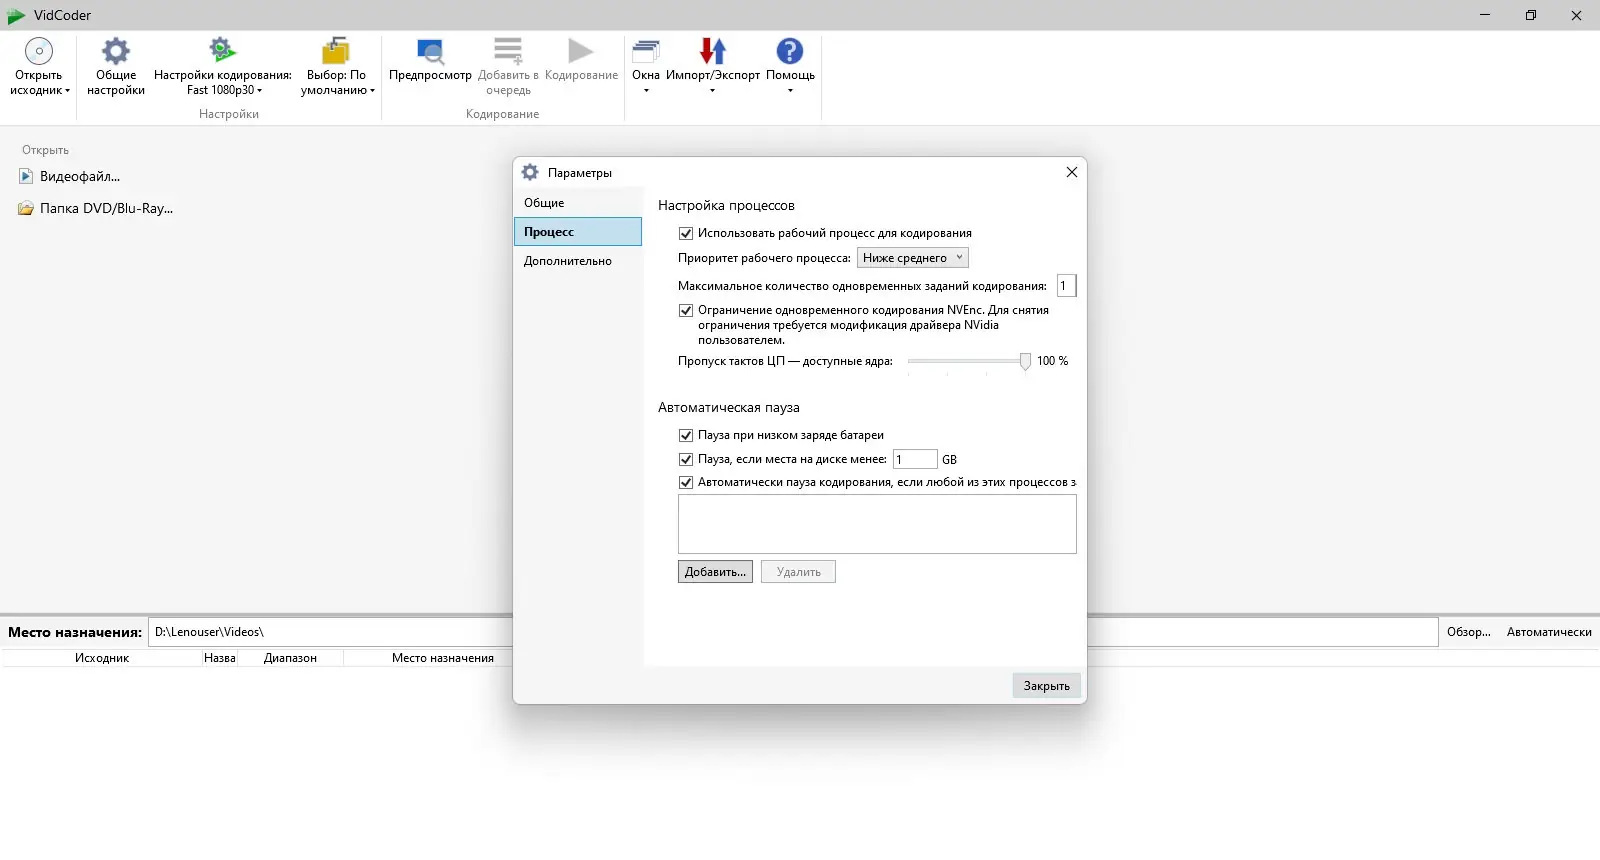Click the Import/Export arrows icon
The image size is (1600, 860).
(713, 51)
